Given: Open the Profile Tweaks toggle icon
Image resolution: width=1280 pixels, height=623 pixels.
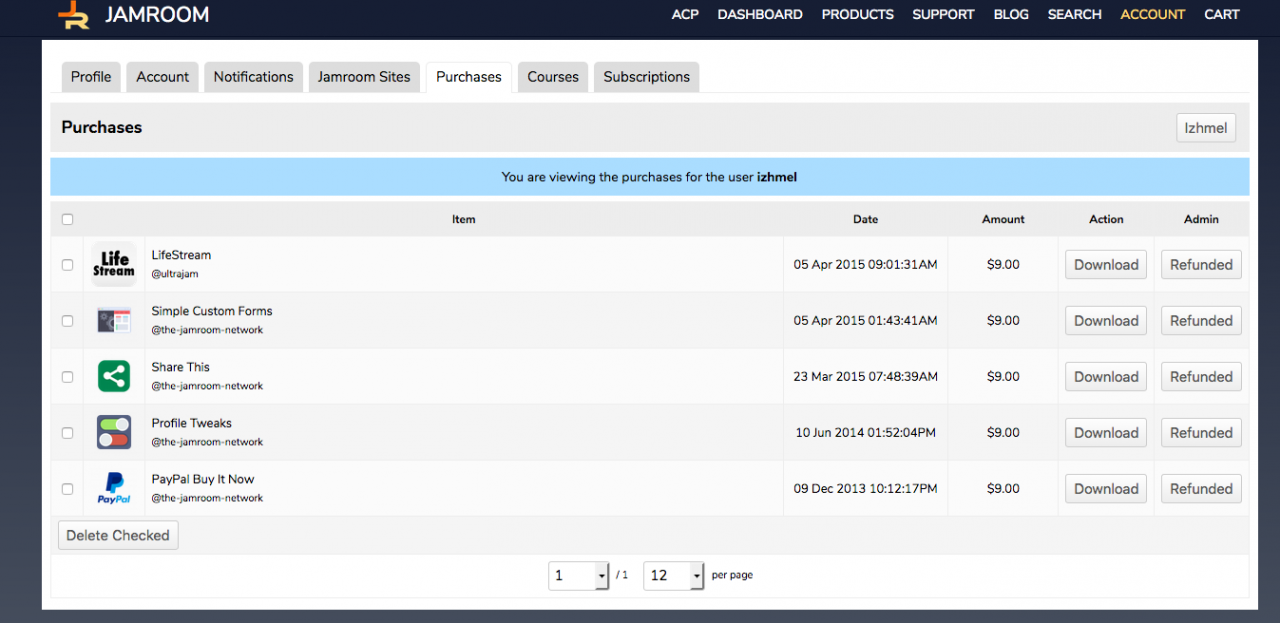Looking at the screenshot, I should (114, 433).
